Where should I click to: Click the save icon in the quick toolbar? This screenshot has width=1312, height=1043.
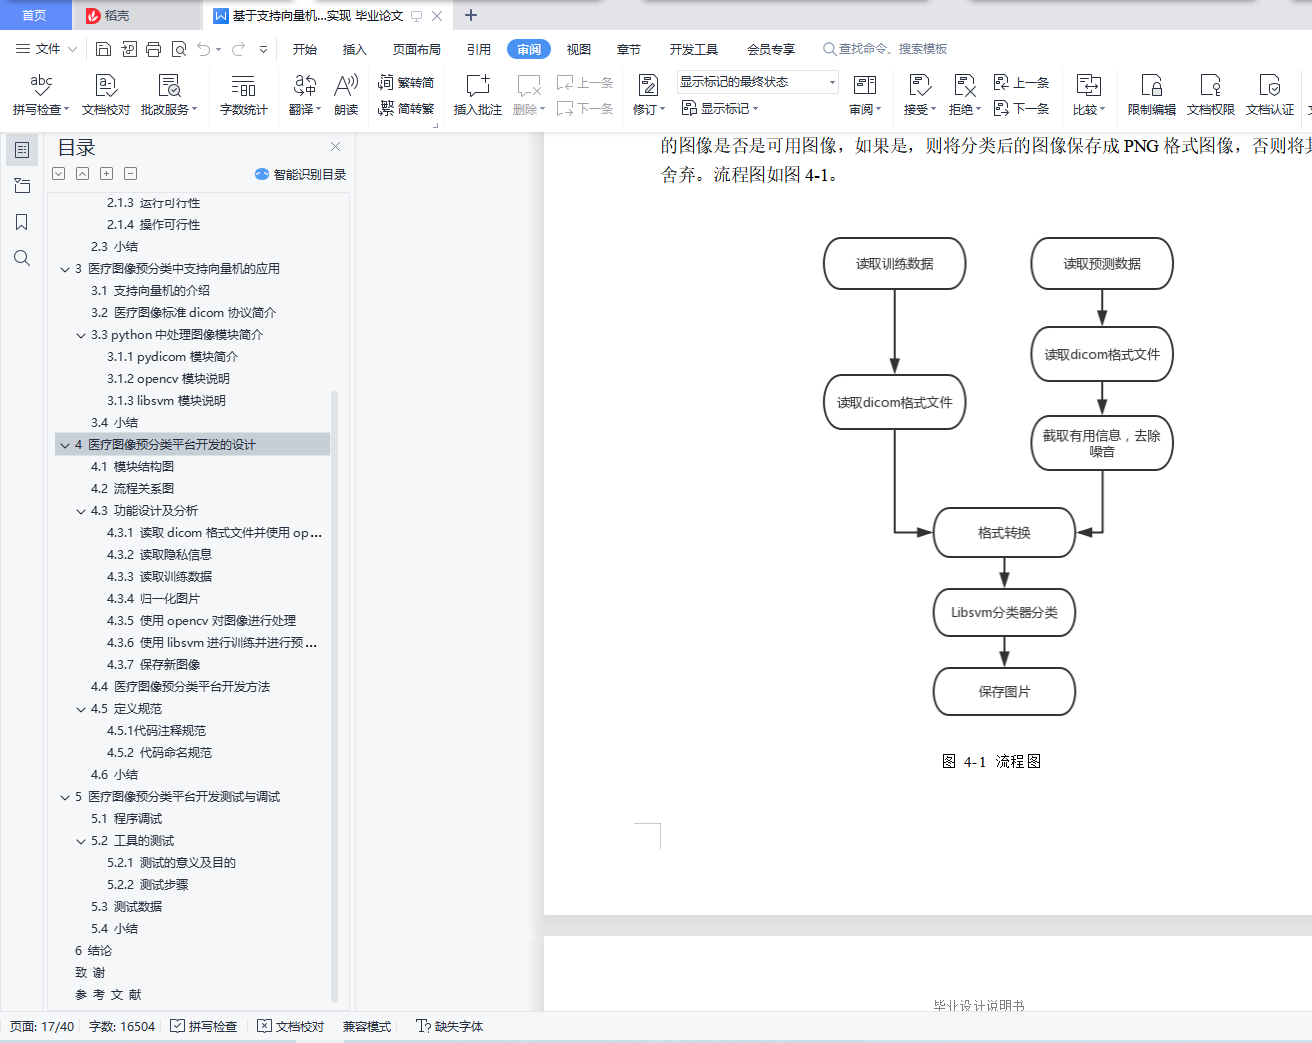(103, 49)
